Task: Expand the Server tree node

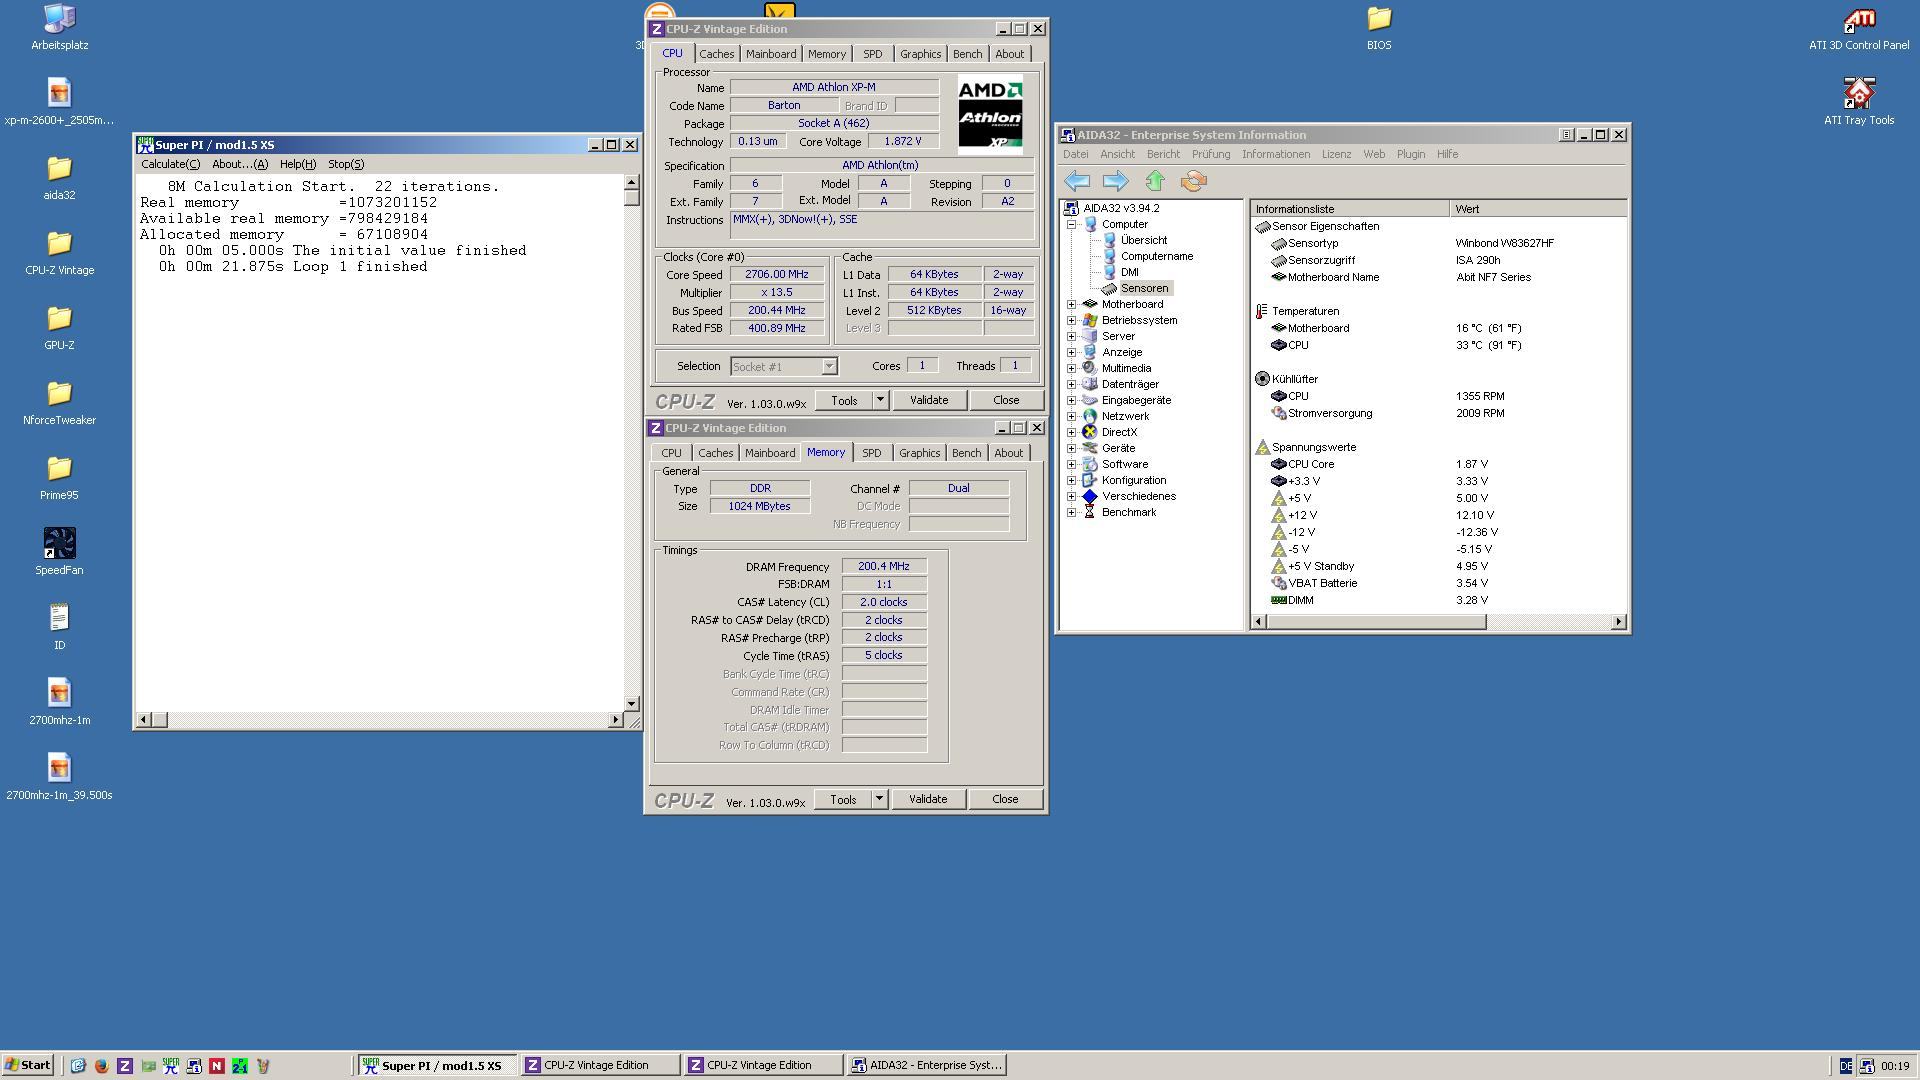Action: [1071, 337]
